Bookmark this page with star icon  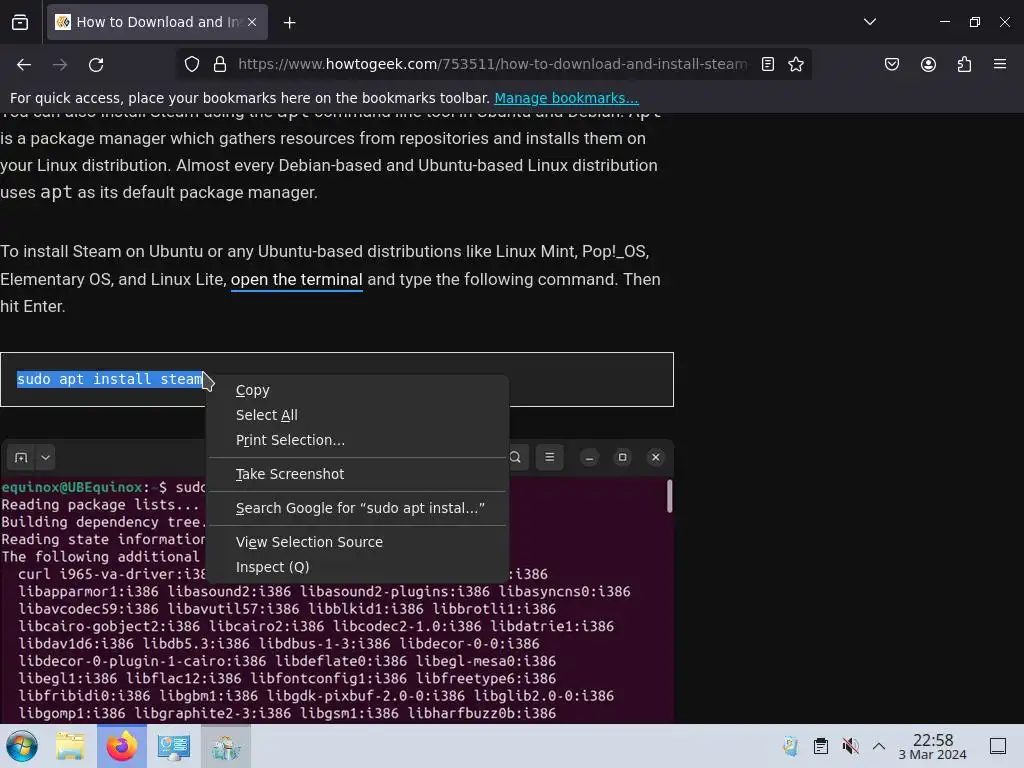795,64
